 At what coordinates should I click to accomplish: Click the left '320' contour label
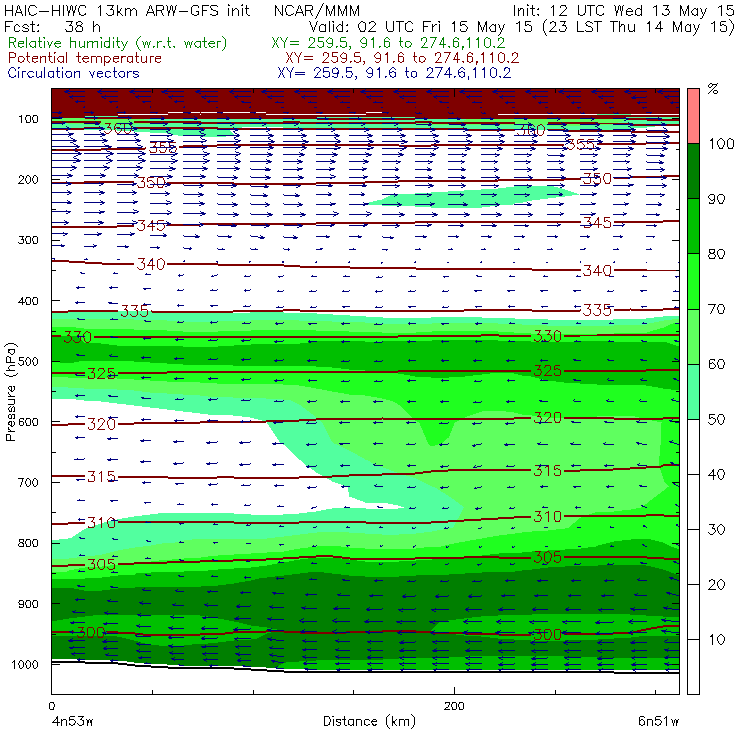pyautogui.click(x=101, y=424)
